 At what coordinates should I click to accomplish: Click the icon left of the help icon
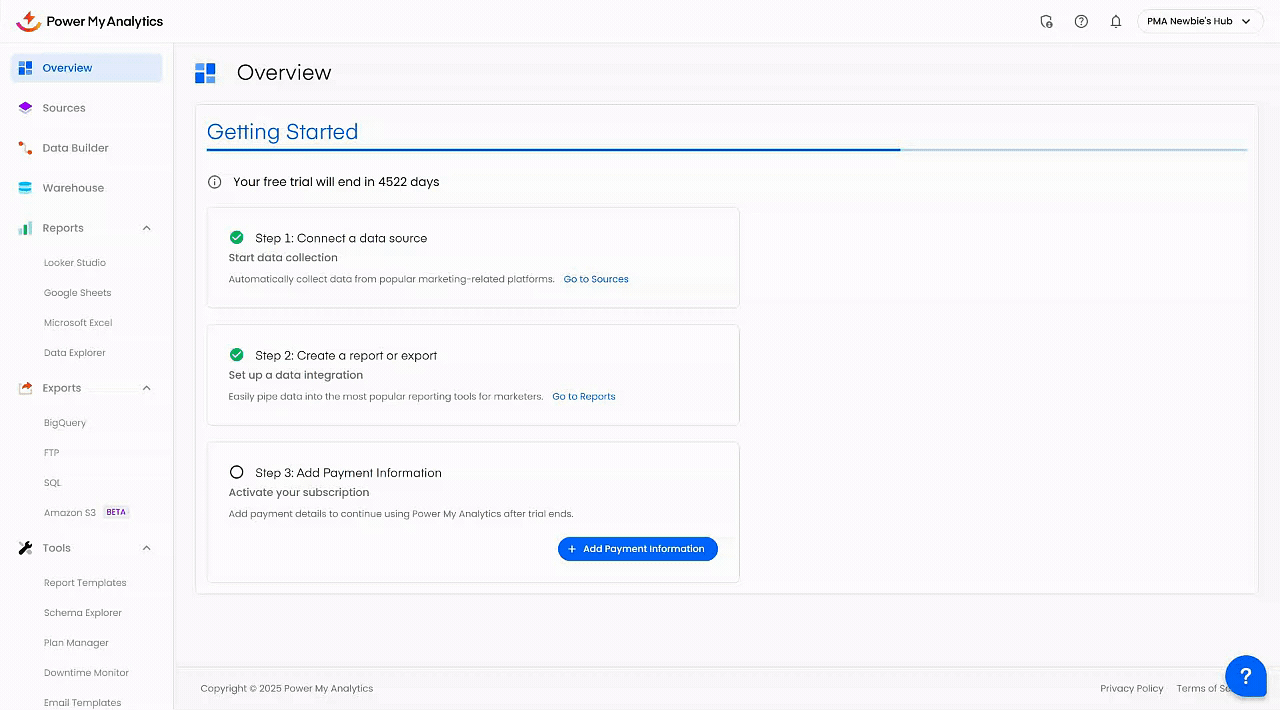click(x=1046, y=21)
